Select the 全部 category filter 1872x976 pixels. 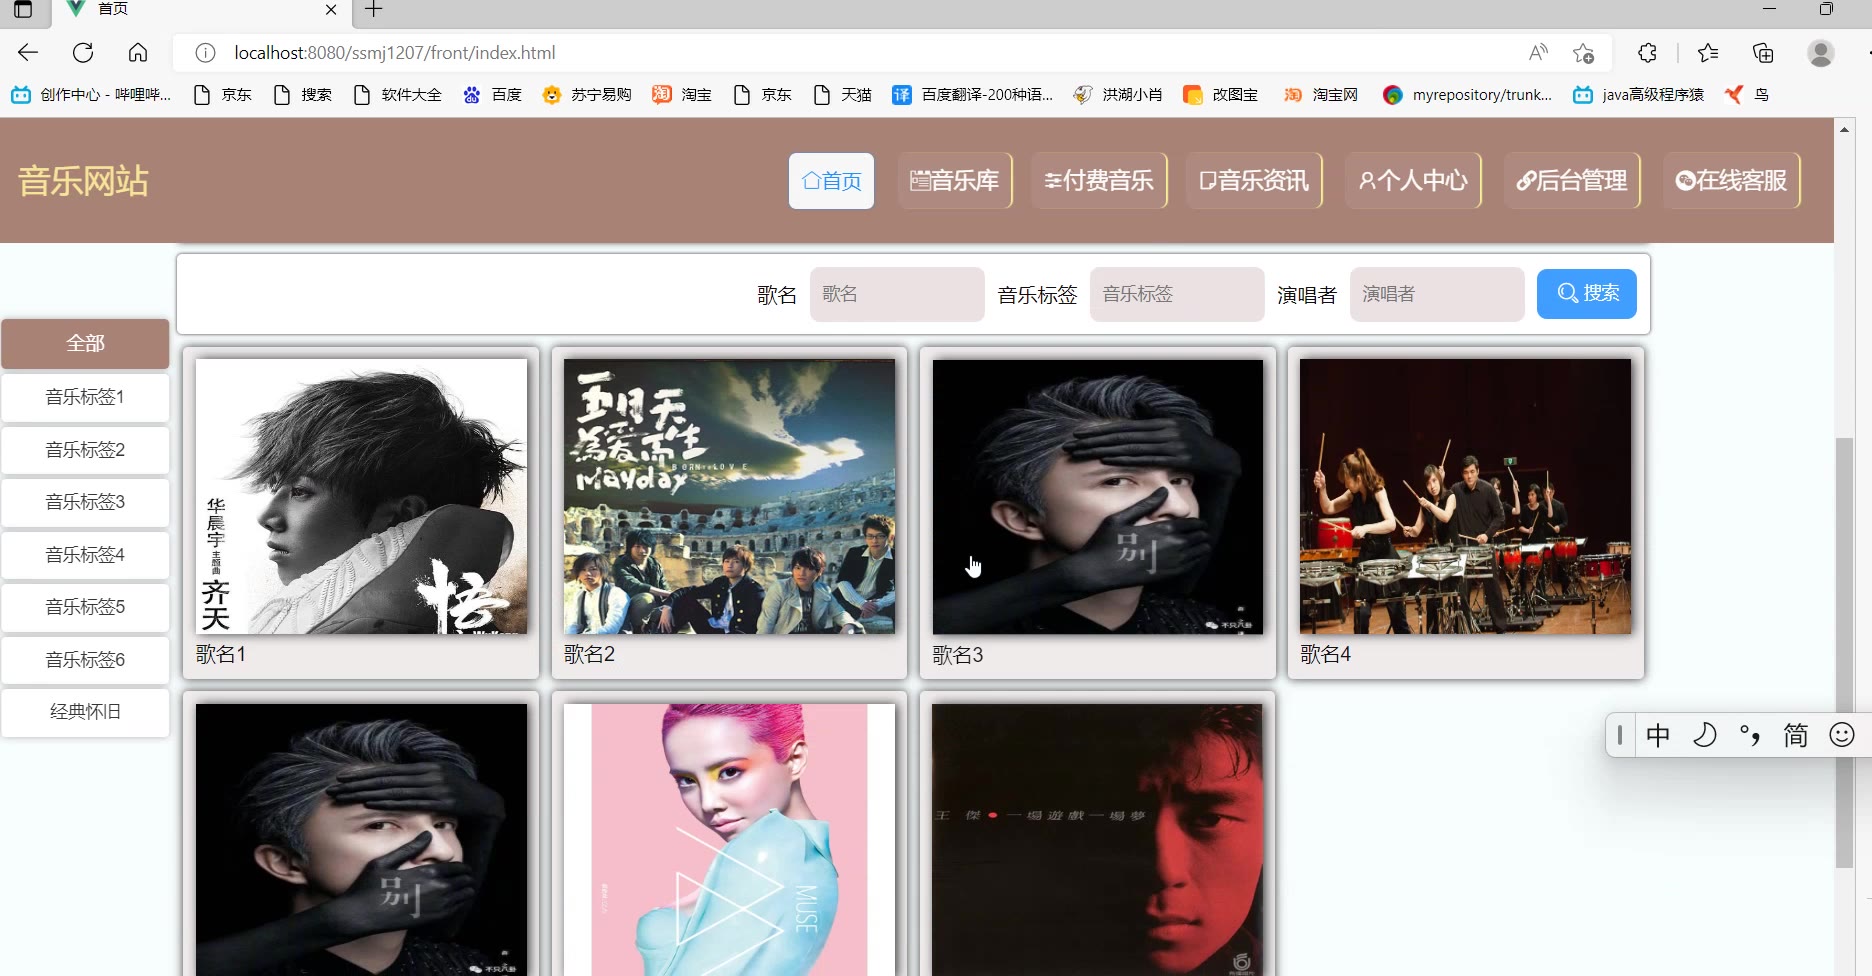click(85, 344)
